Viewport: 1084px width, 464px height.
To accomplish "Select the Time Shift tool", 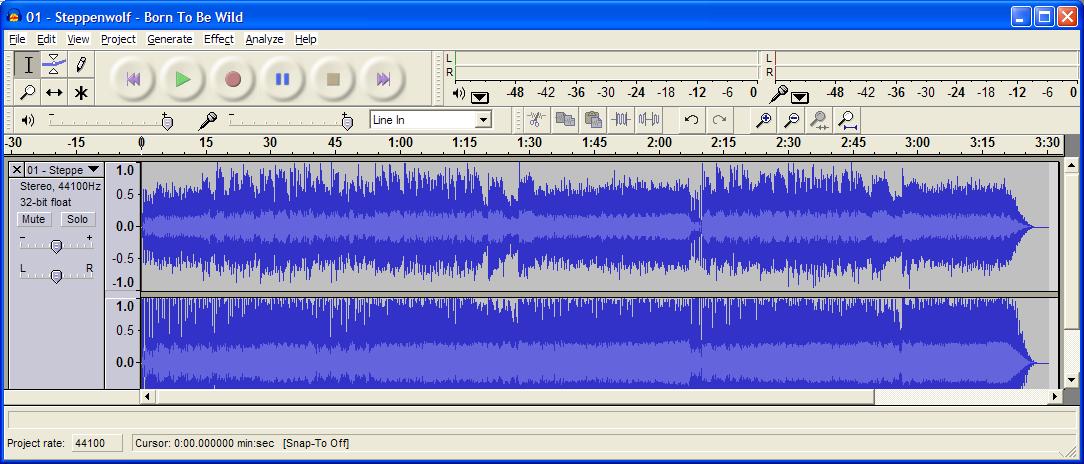I will coord(54,92).
